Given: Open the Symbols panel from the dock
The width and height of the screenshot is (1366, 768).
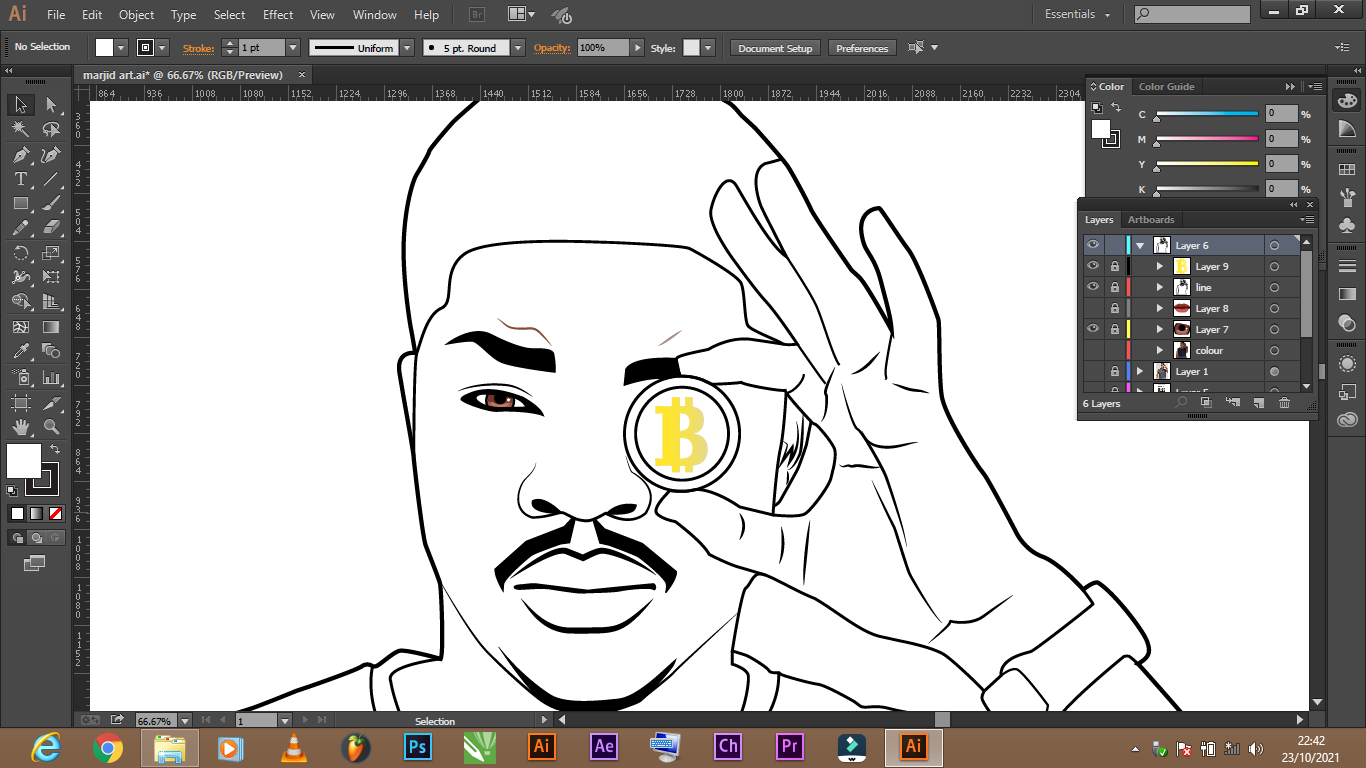Looking at the screenshot, I should tap(1346, 224).
